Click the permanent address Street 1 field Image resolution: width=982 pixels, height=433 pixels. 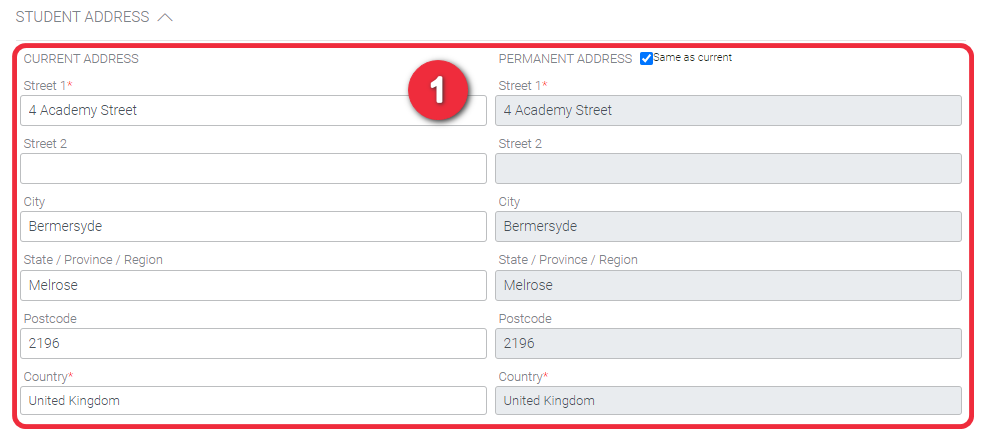(728, 110)
